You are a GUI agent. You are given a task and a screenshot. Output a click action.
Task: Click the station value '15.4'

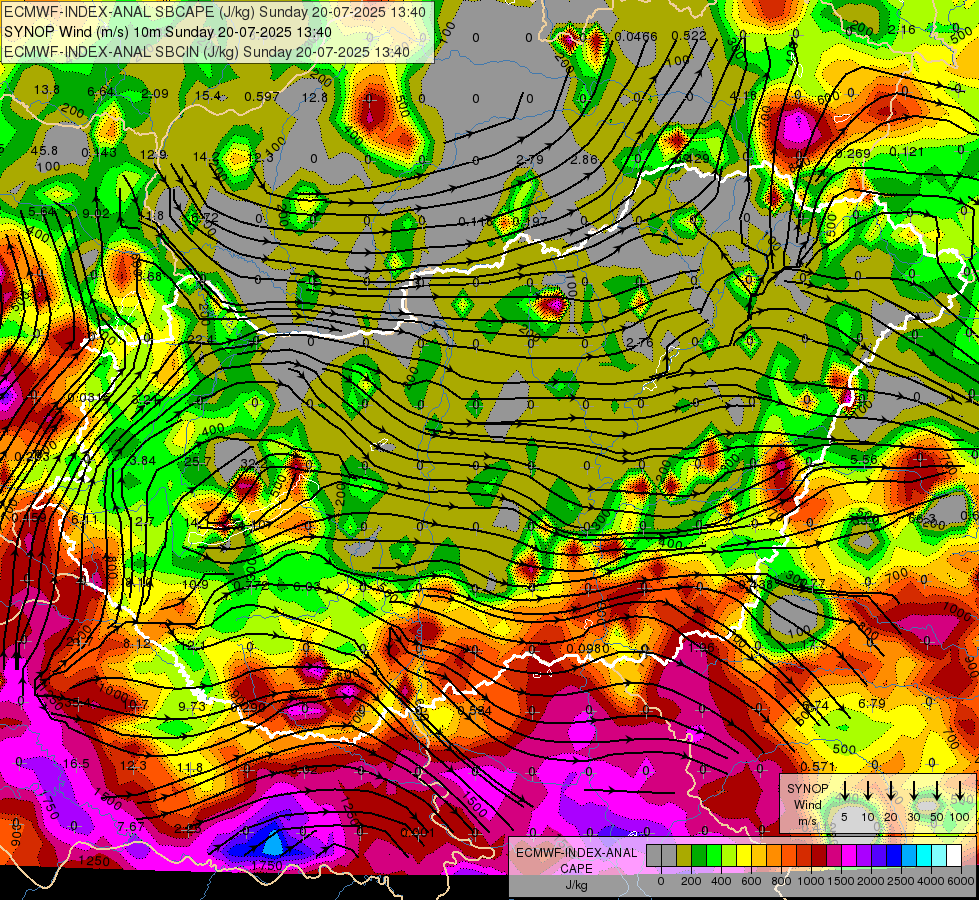(208, 96)
